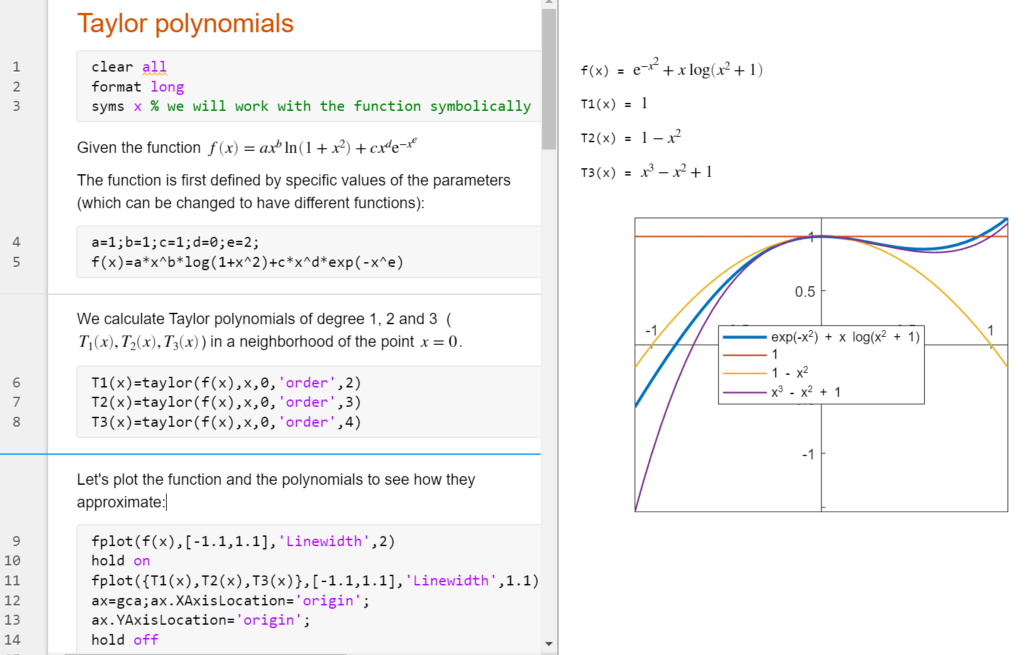Click the vertical scrollbar thumb
Image resolution: width=1030 pixels, height=655 pixels.
(x=548, y=80)
